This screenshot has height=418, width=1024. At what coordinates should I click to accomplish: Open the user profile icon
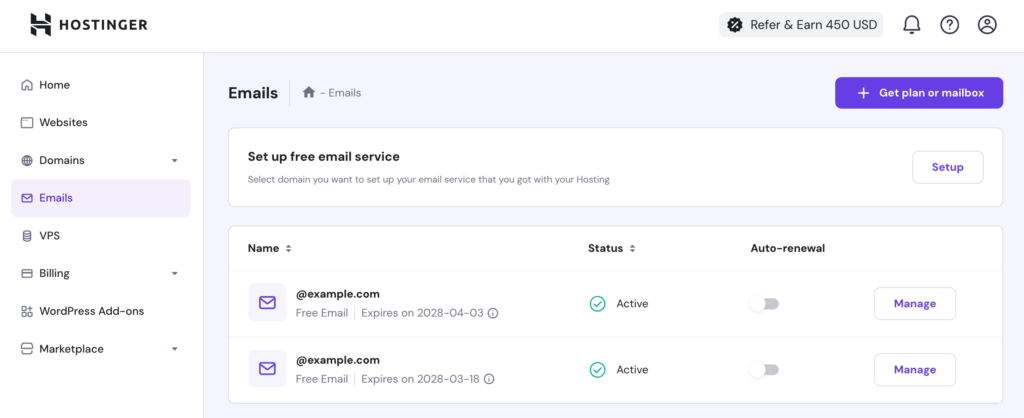coord(987,25)
